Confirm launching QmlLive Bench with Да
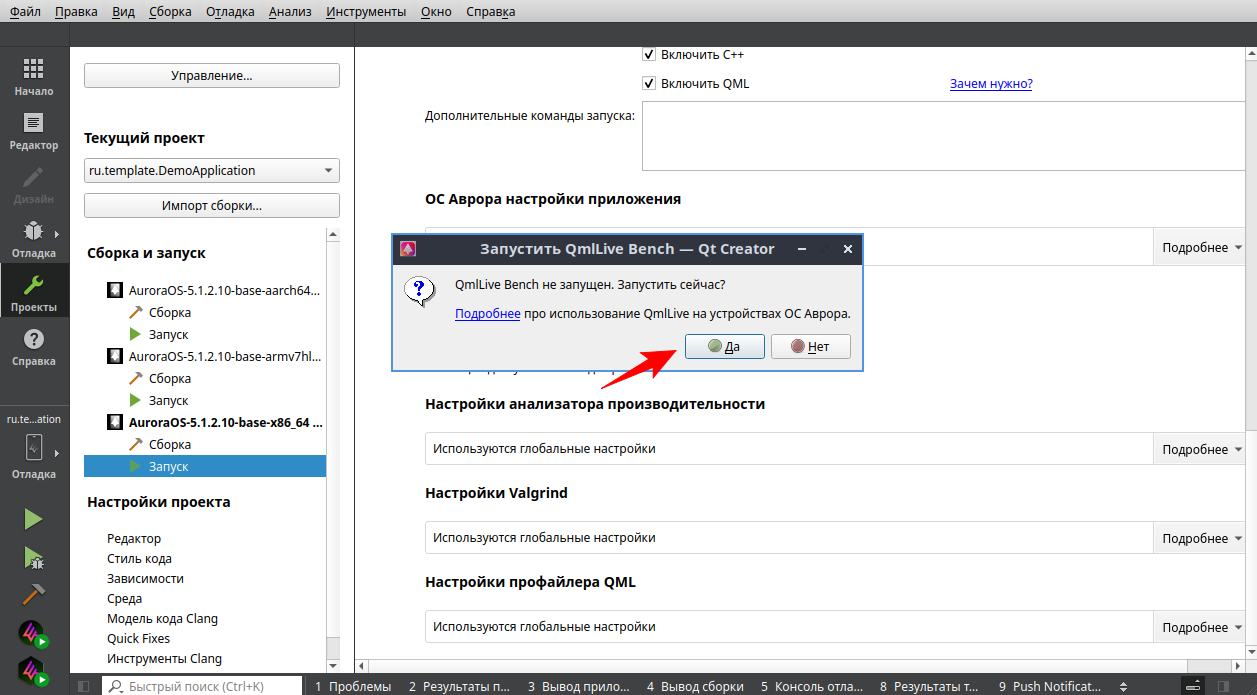The image size is (1257, 695). (724, 346)
